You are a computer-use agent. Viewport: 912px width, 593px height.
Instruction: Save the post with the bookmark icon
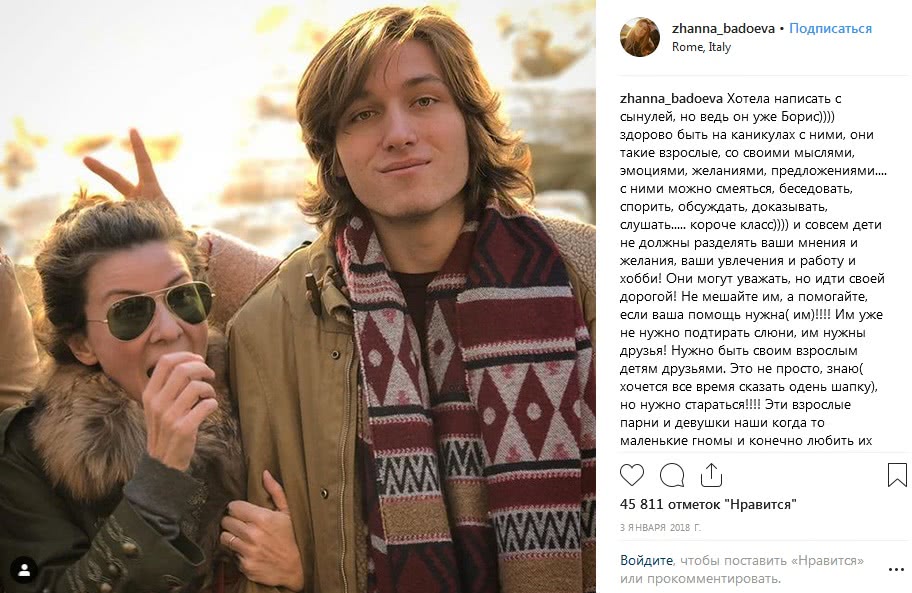[897, 475]
